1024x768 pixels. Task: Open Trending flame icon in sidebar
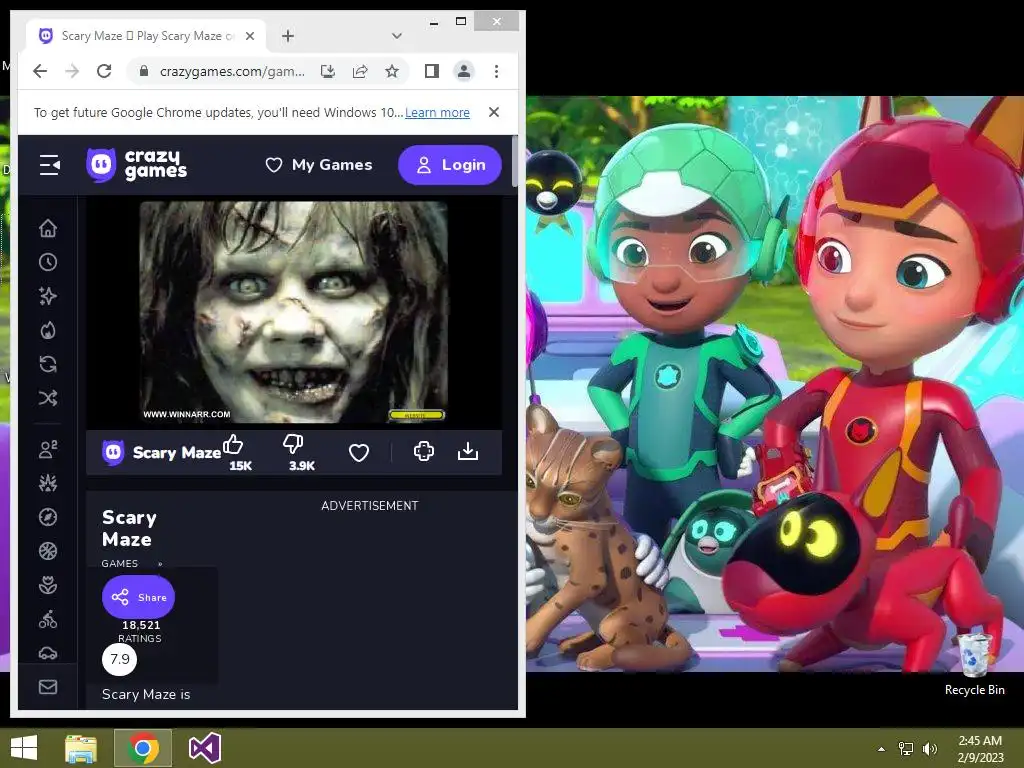(48, 330)
